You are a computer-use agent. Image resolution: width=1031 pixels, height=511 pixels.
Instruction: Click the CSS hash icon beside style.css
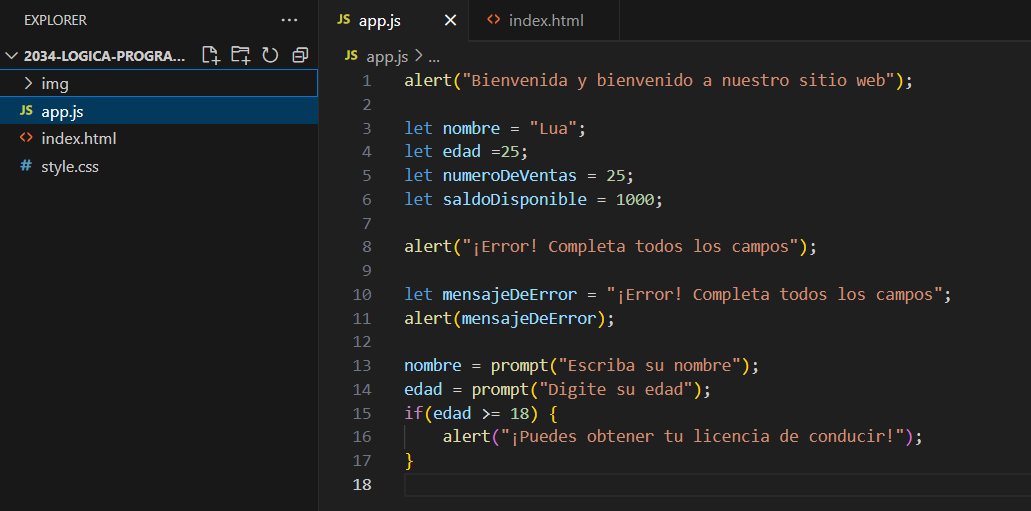(x=26, y=166)
